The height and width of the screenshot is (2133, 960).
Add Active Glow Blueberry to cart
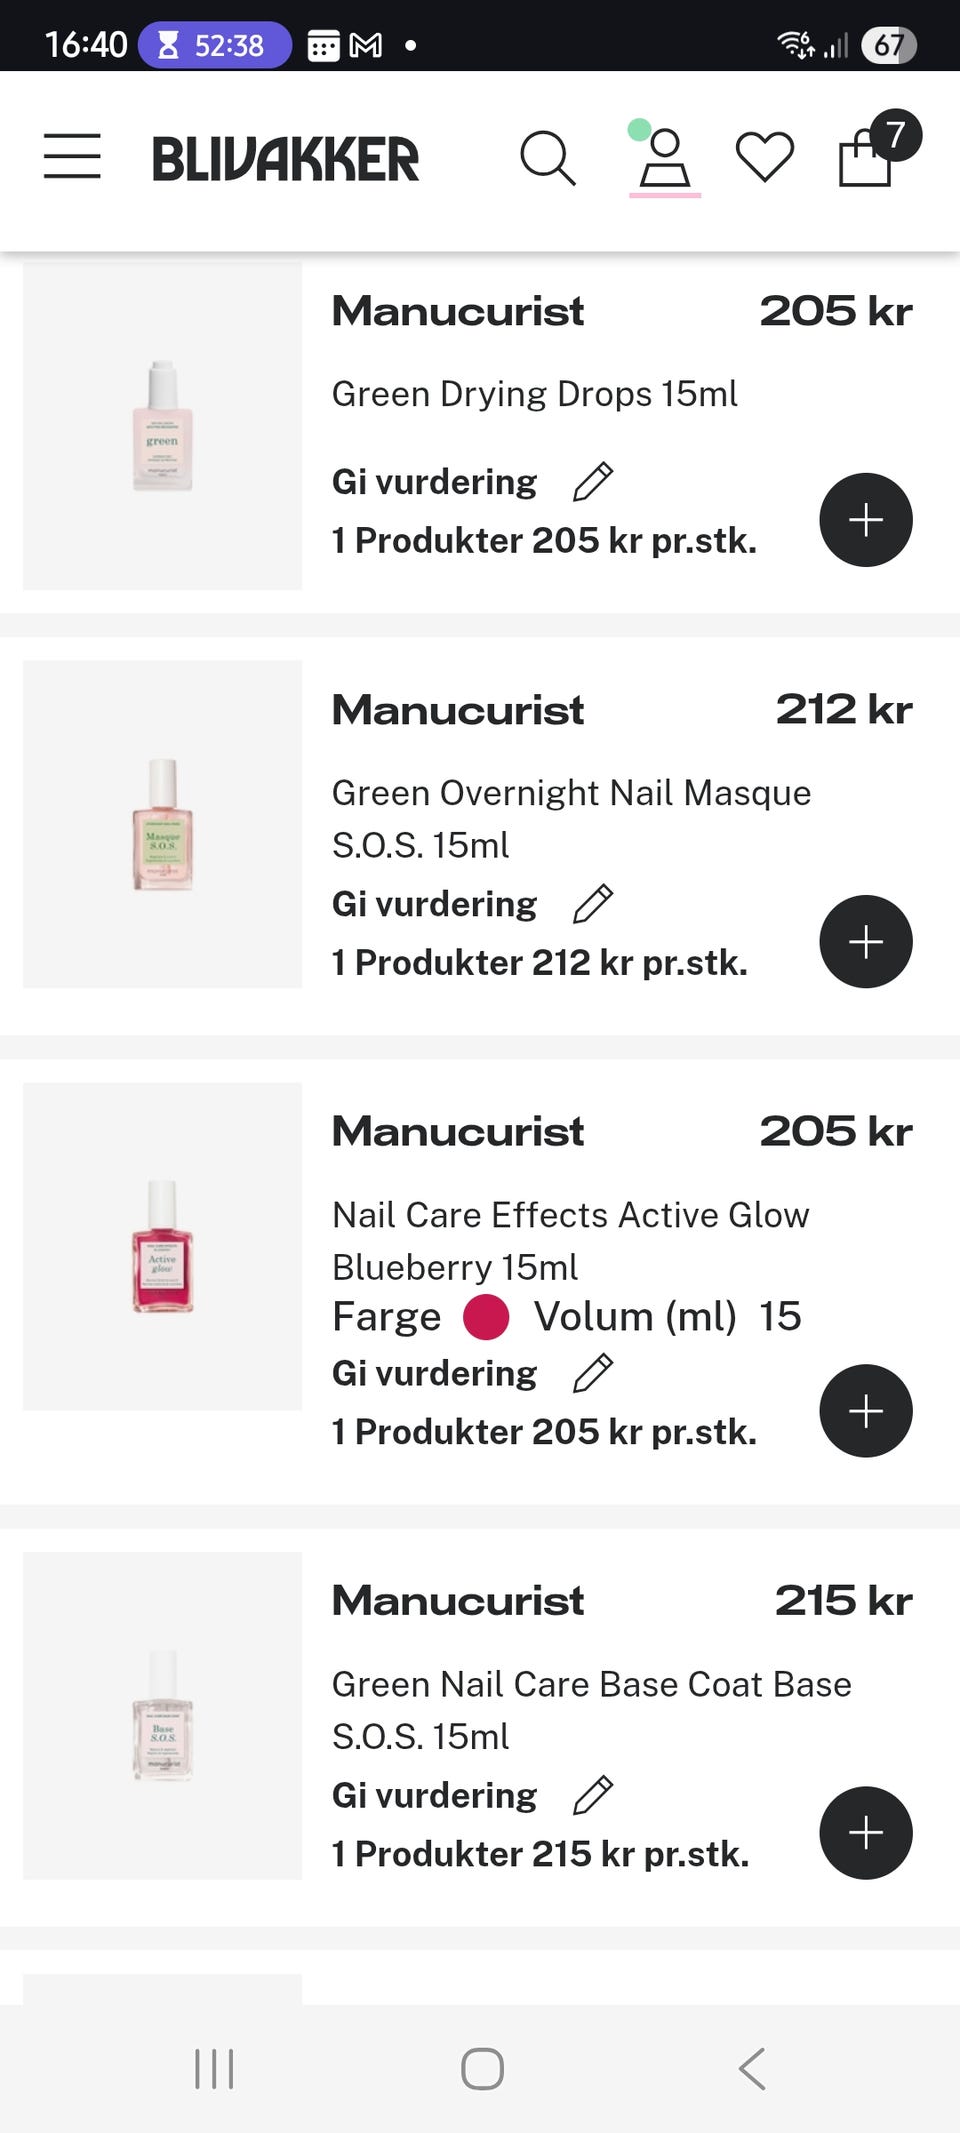(865, 1411)
